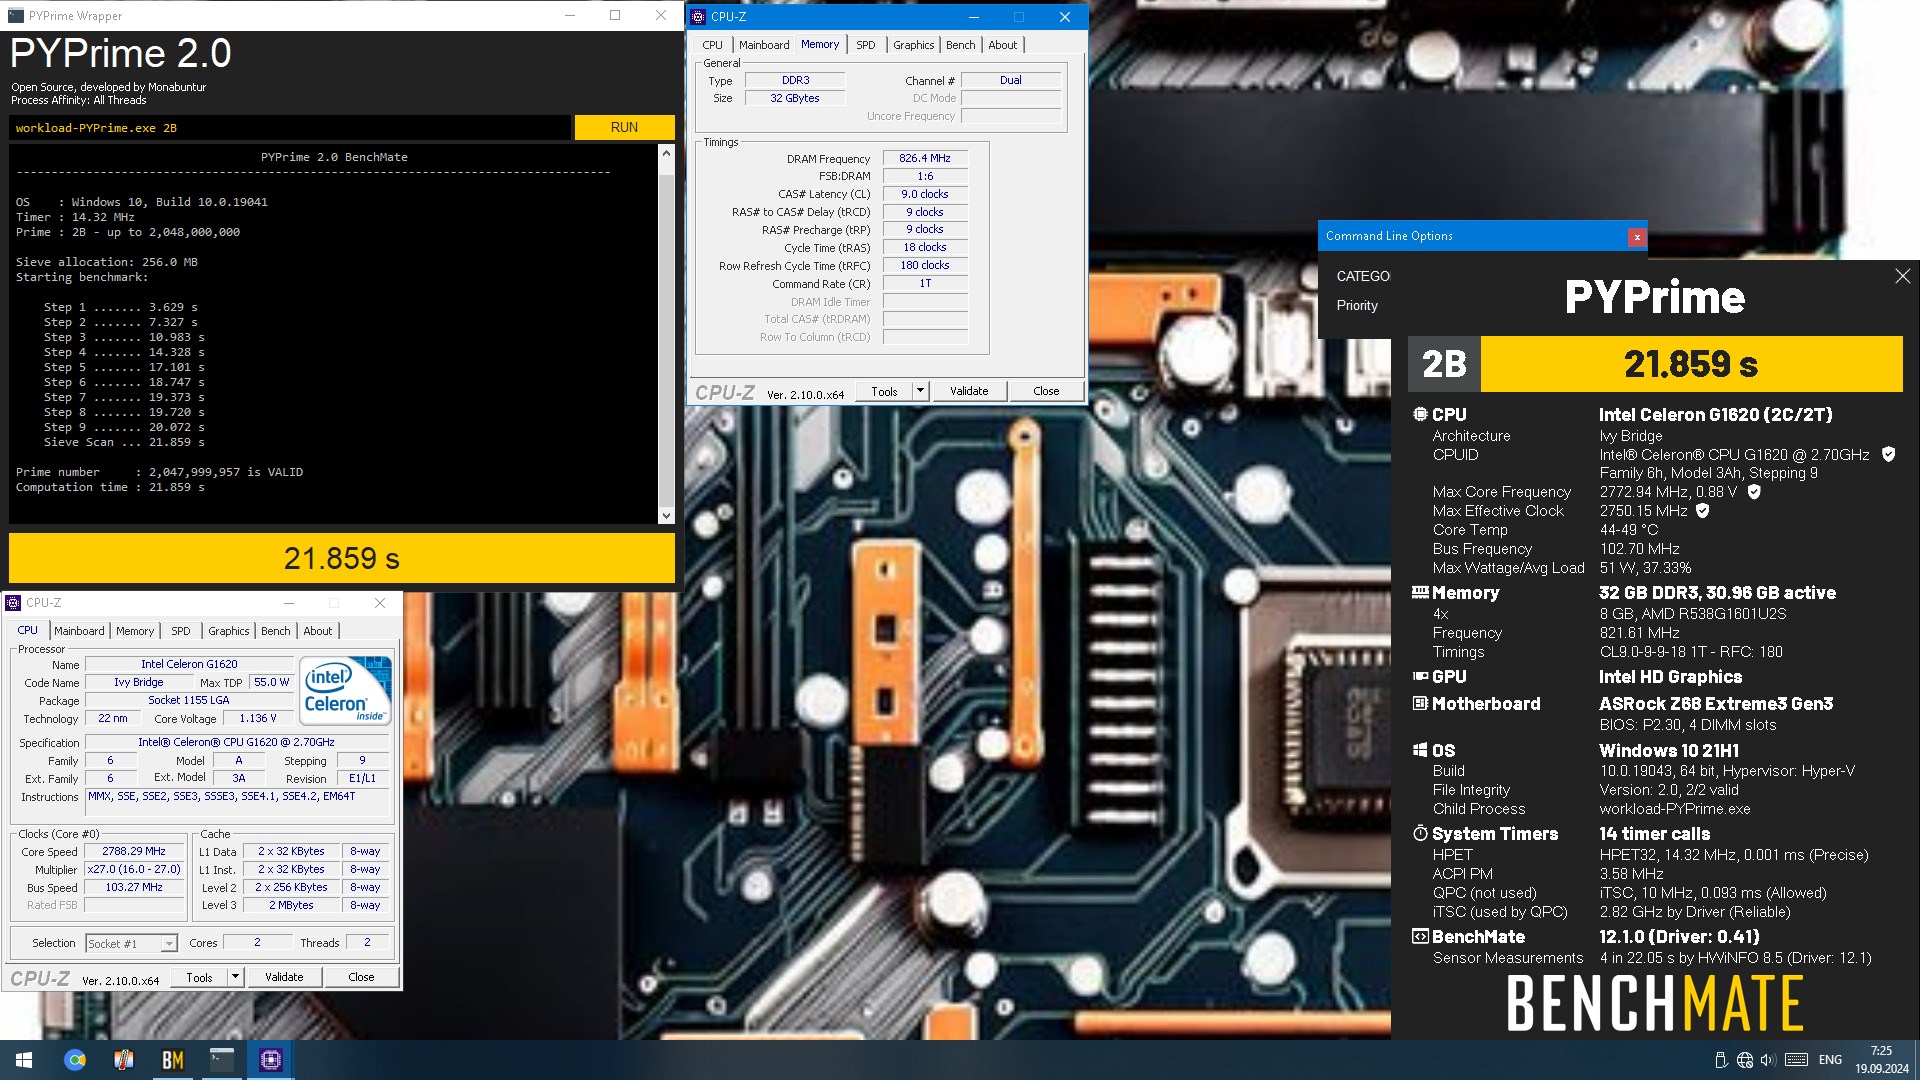1920x1080 pixels.
Task: Click Validate in top CPU-Z window
Action: click(969, 391)
